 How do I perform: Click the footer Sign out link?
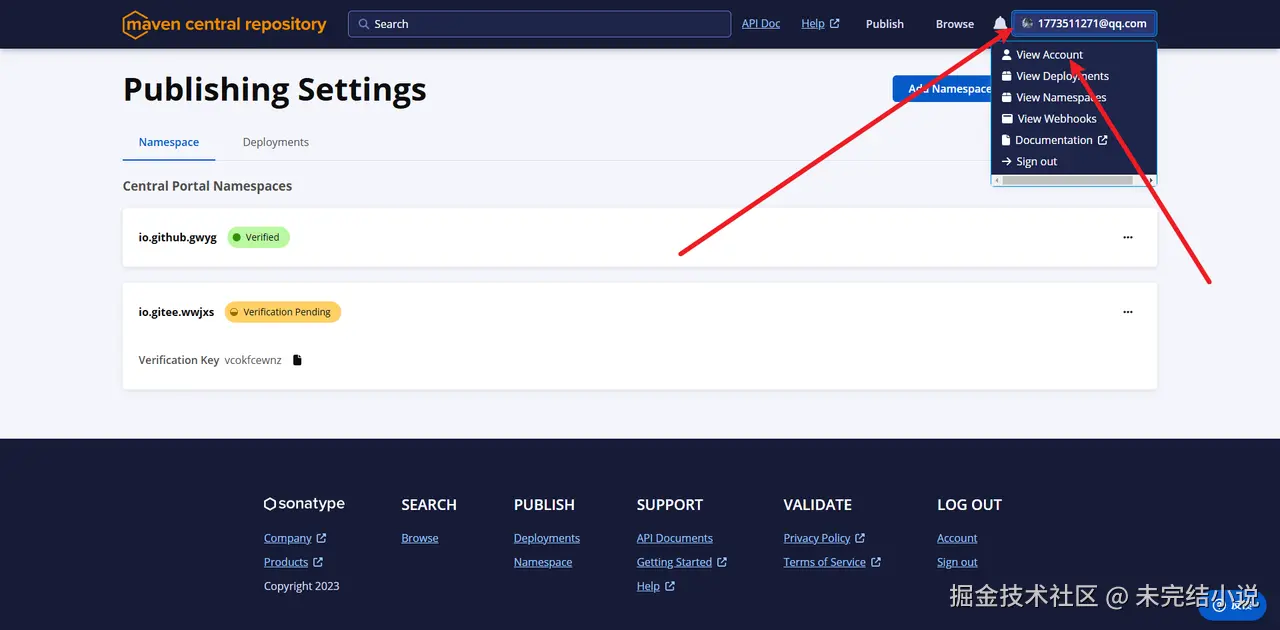[x=957, y=562]
